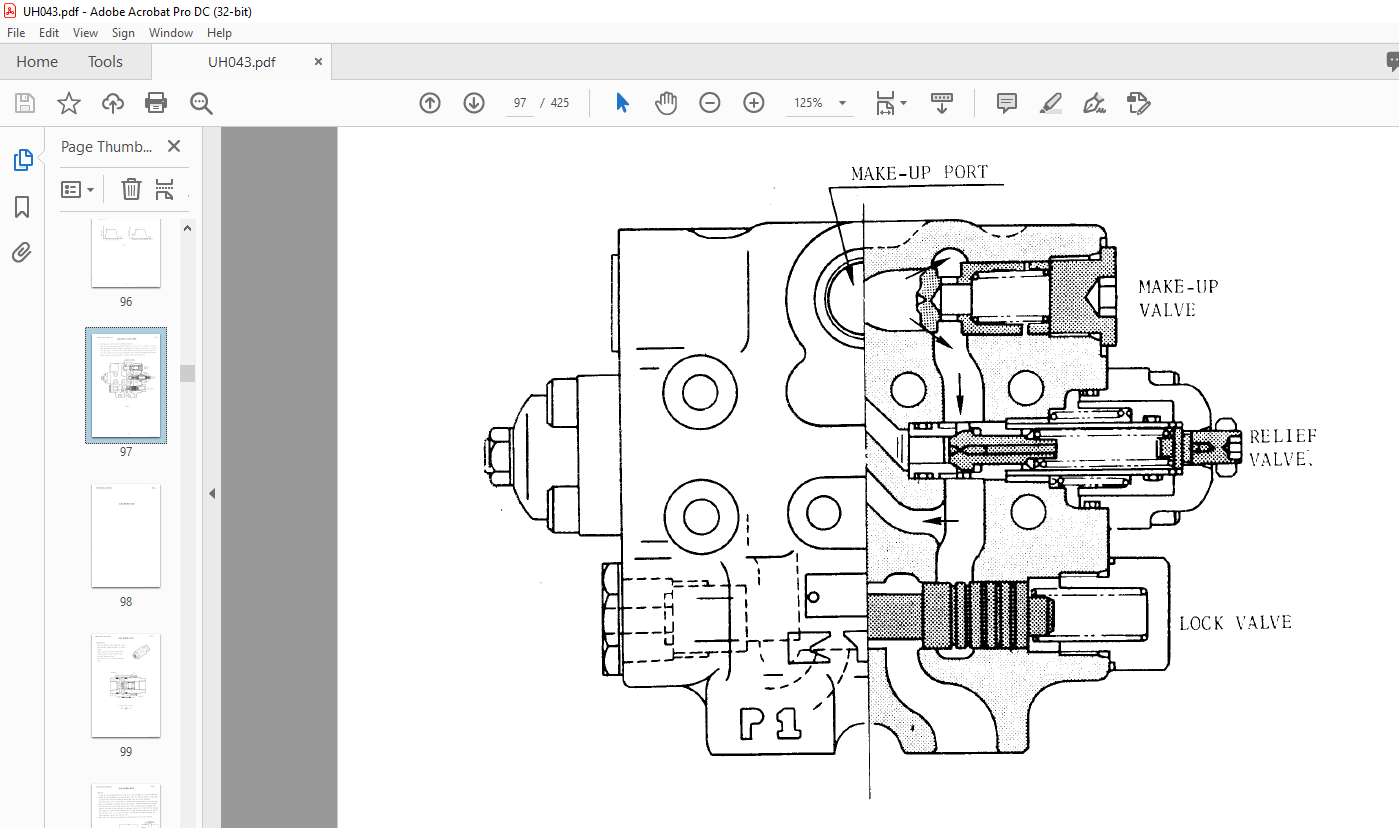This screenshot has width=1399, height=828.
Task: Close the Page Thumbnails panel
Action: (174, 146)
